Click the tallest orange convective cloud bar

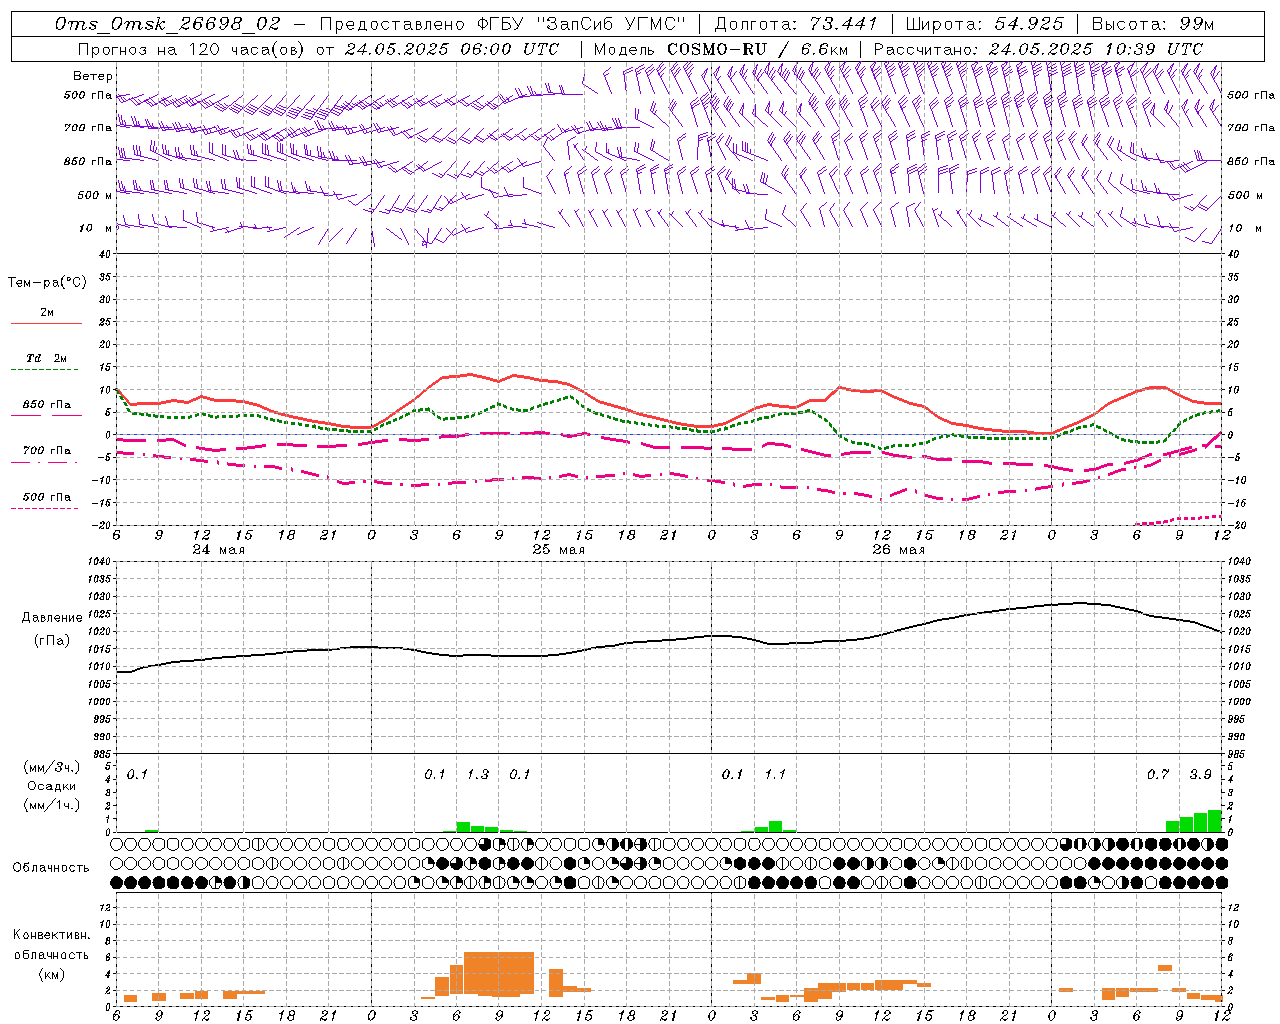(499, 973)
